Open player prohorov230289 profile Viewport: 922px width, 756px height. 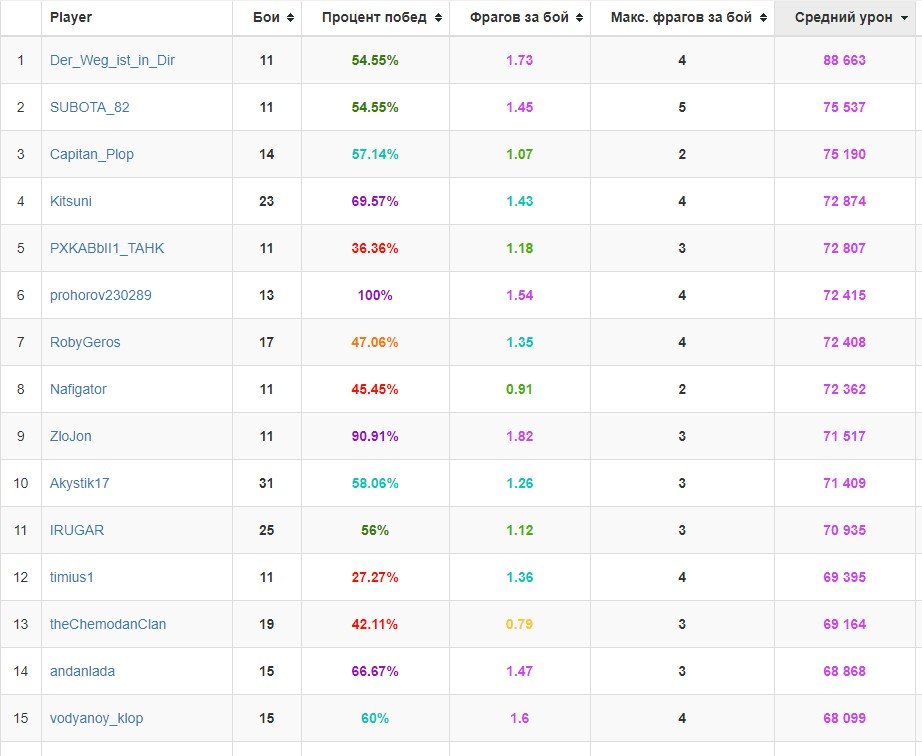101,296
